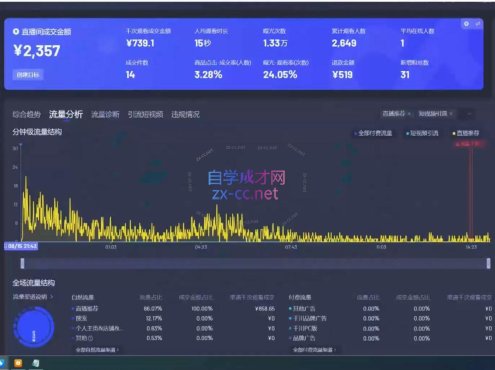
Task: Click the 搜索 row with 12.17%
Action: [173, 318]
